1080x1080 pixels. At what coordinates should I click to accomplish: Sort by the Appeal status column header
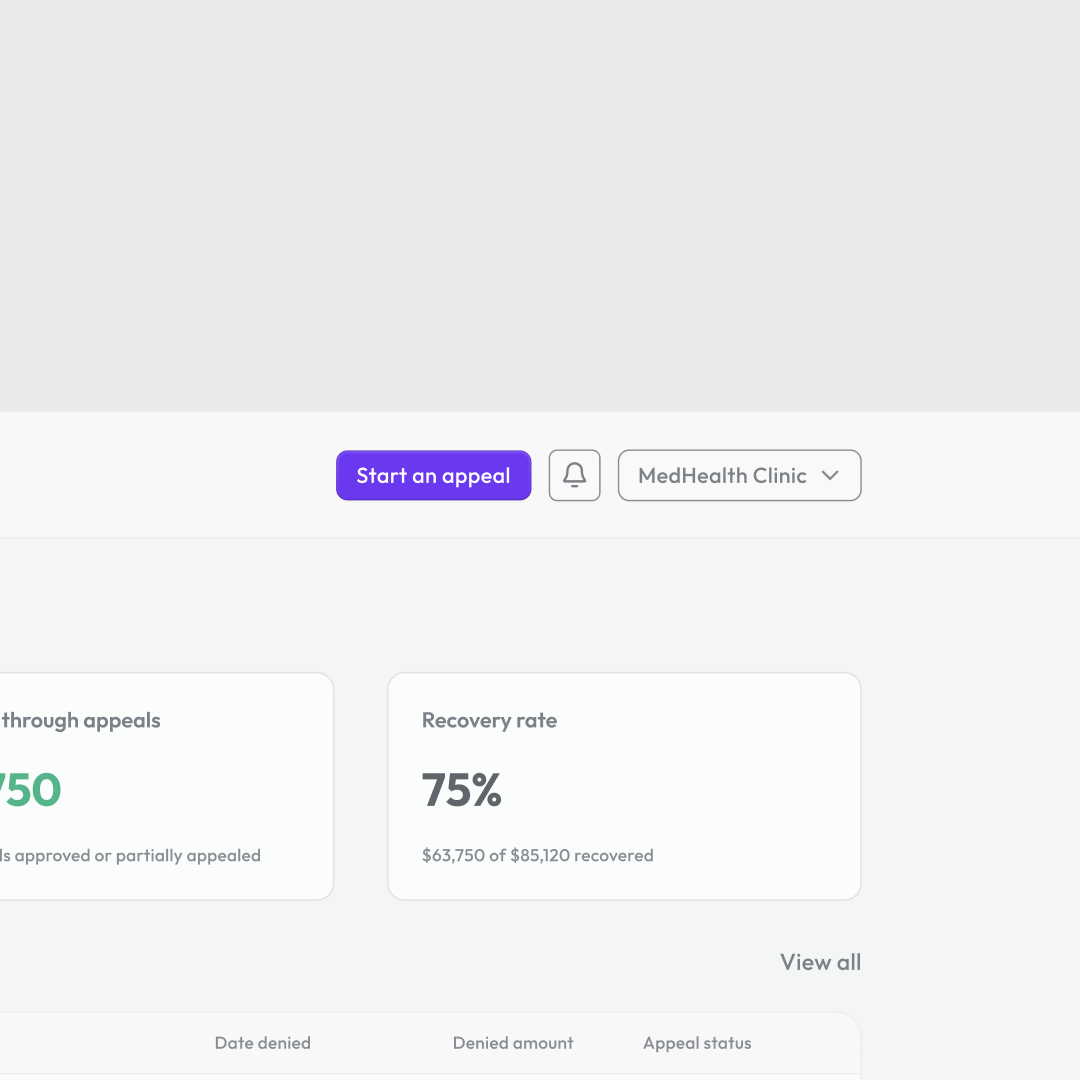(x=697, y=1043)
